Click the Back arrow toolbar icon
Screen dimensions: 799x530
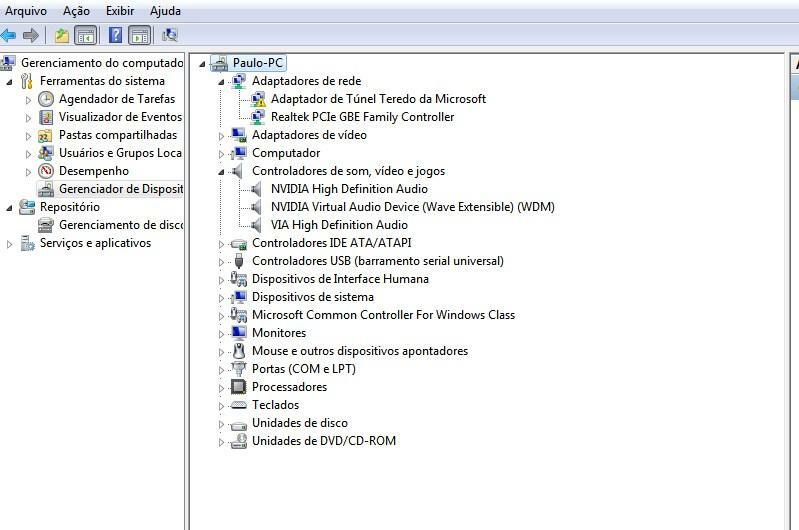point(8,35)
